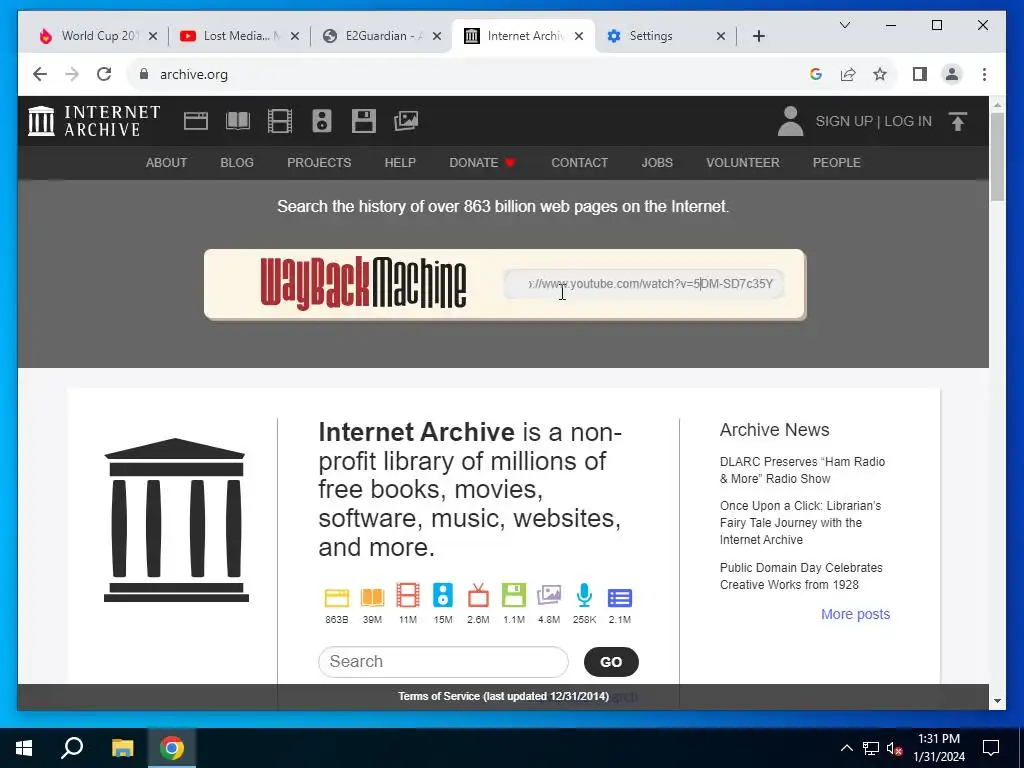Open the Windows Start menu
Screen dimensions: 1024x768
(24, 748)
